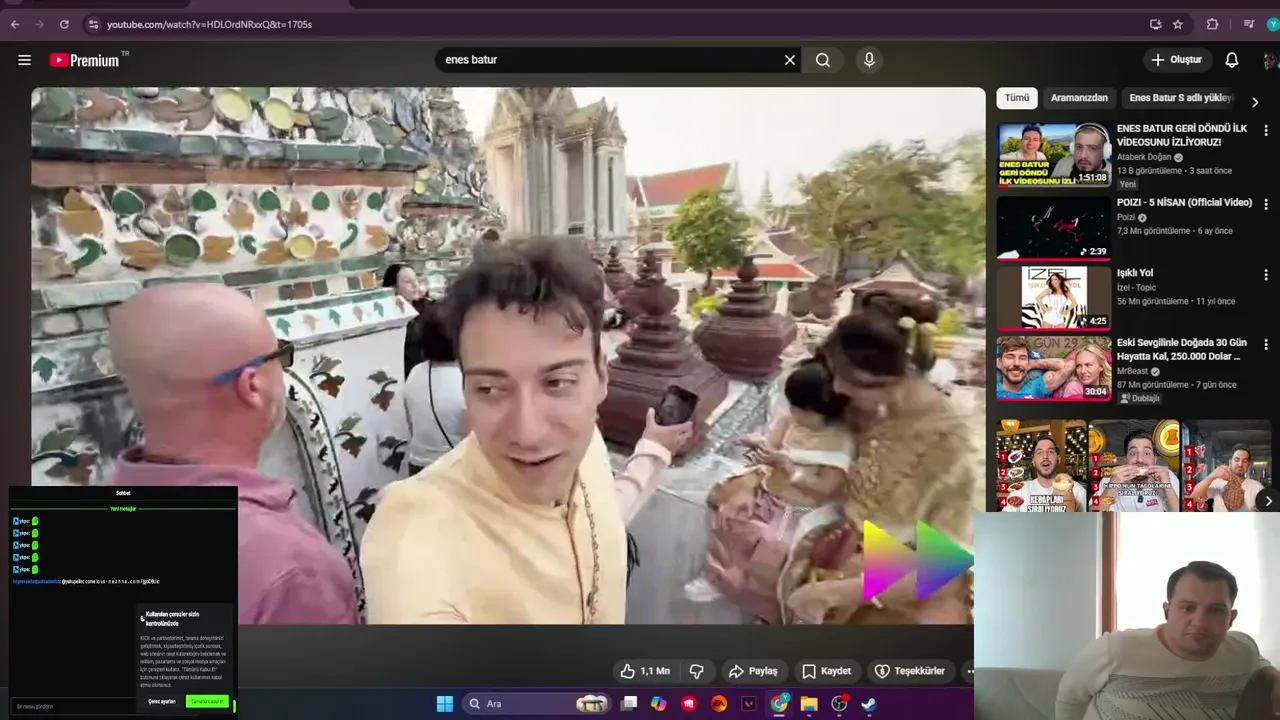Image resolution: width=1280 pixels, height=720 pixels.
Task: Launch Copilot from the taskbar
Action: 658,704
